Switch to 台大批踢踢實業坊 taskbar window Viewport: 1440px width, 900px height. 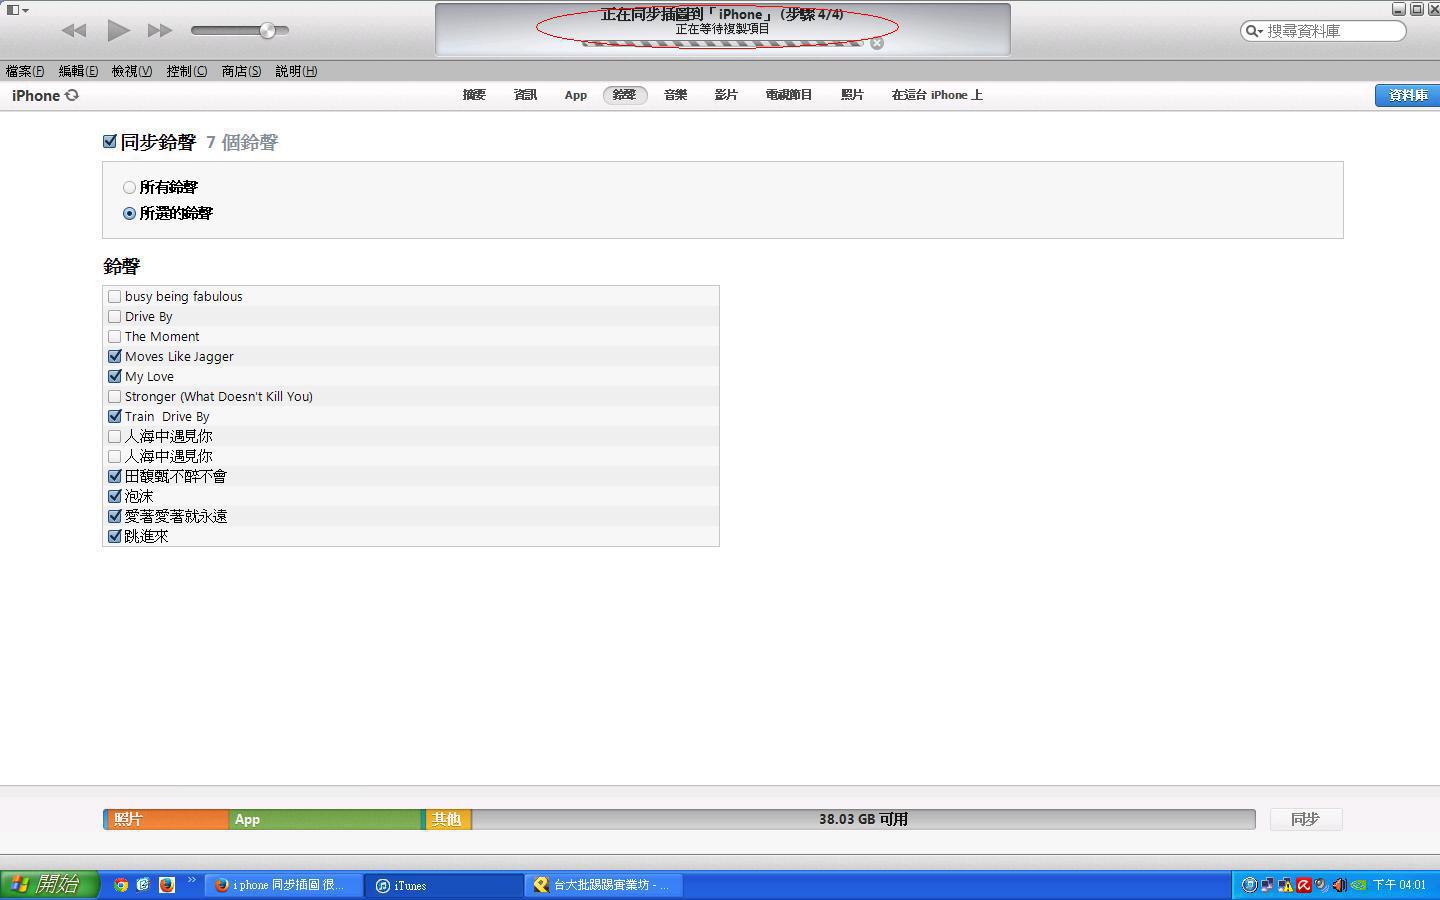coord(605,885)
